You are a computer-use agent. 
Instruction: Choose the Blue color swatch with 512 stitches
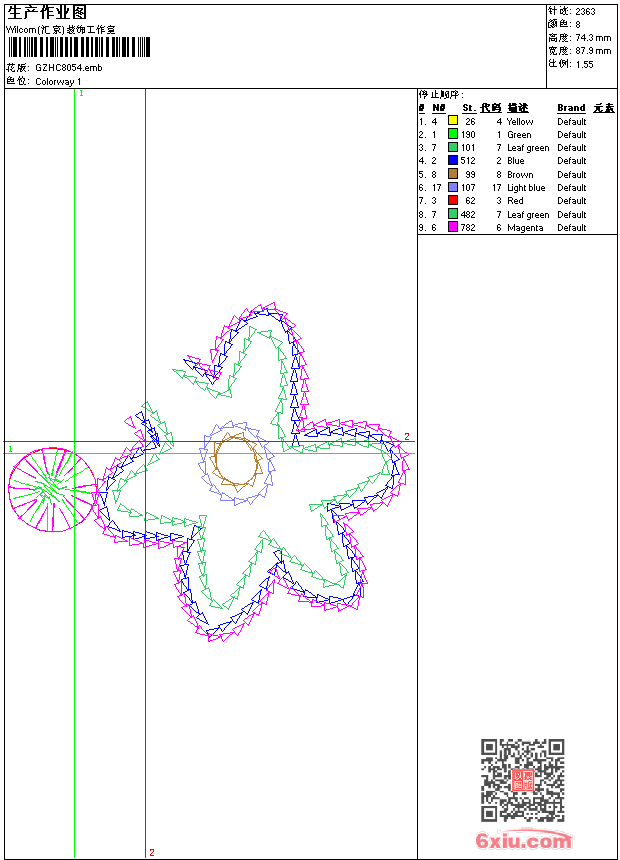pyautogui.click(x=453, y=160)
